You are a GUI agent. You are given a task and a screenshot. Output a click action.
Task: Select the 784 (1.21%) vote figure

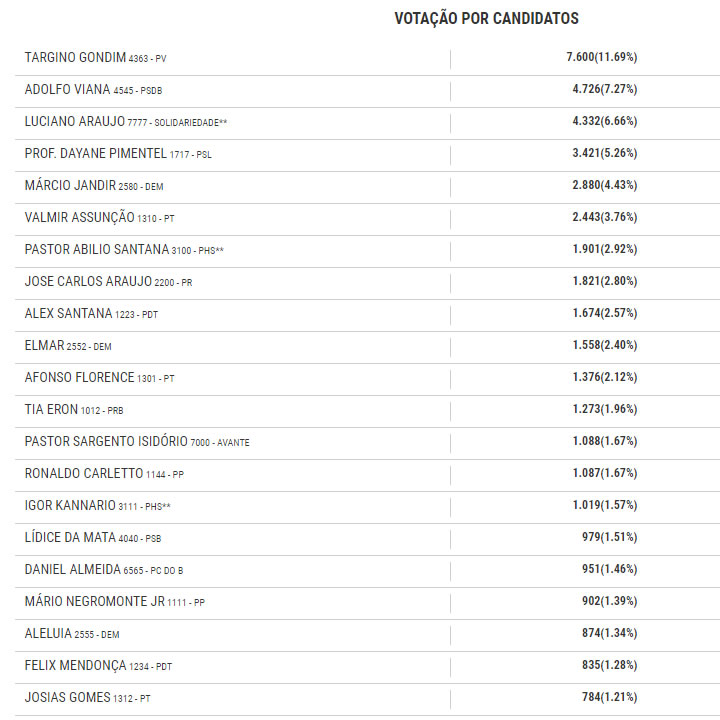point(611,697)
